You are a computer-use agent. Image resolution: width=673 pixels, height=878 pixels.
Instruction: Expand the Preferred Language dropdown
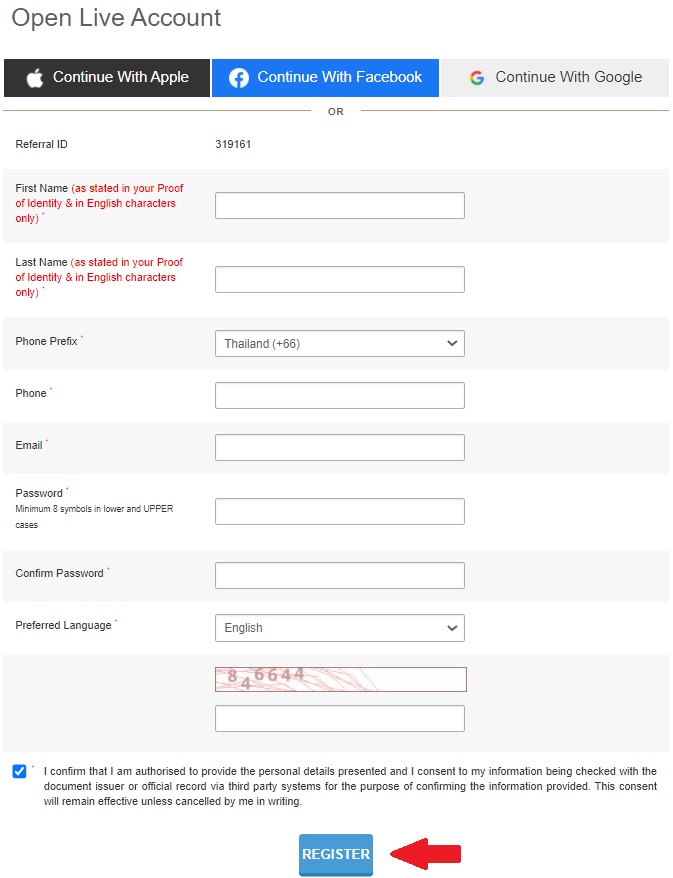pos(340,628)
